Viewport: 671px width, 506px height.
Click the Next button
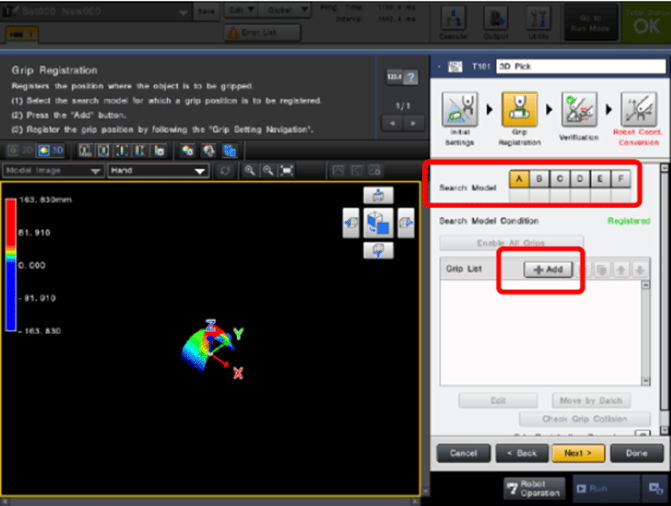pyautogui.click(x=577, y=453)
